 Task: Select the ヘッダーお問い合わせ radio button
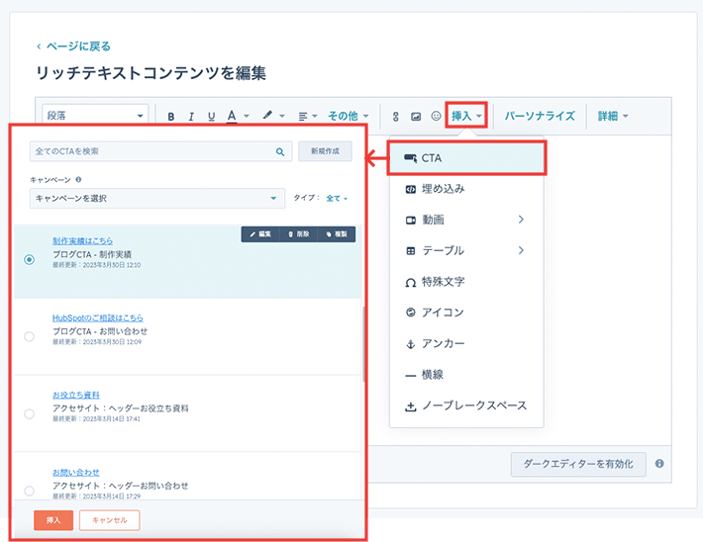point(29,491)
